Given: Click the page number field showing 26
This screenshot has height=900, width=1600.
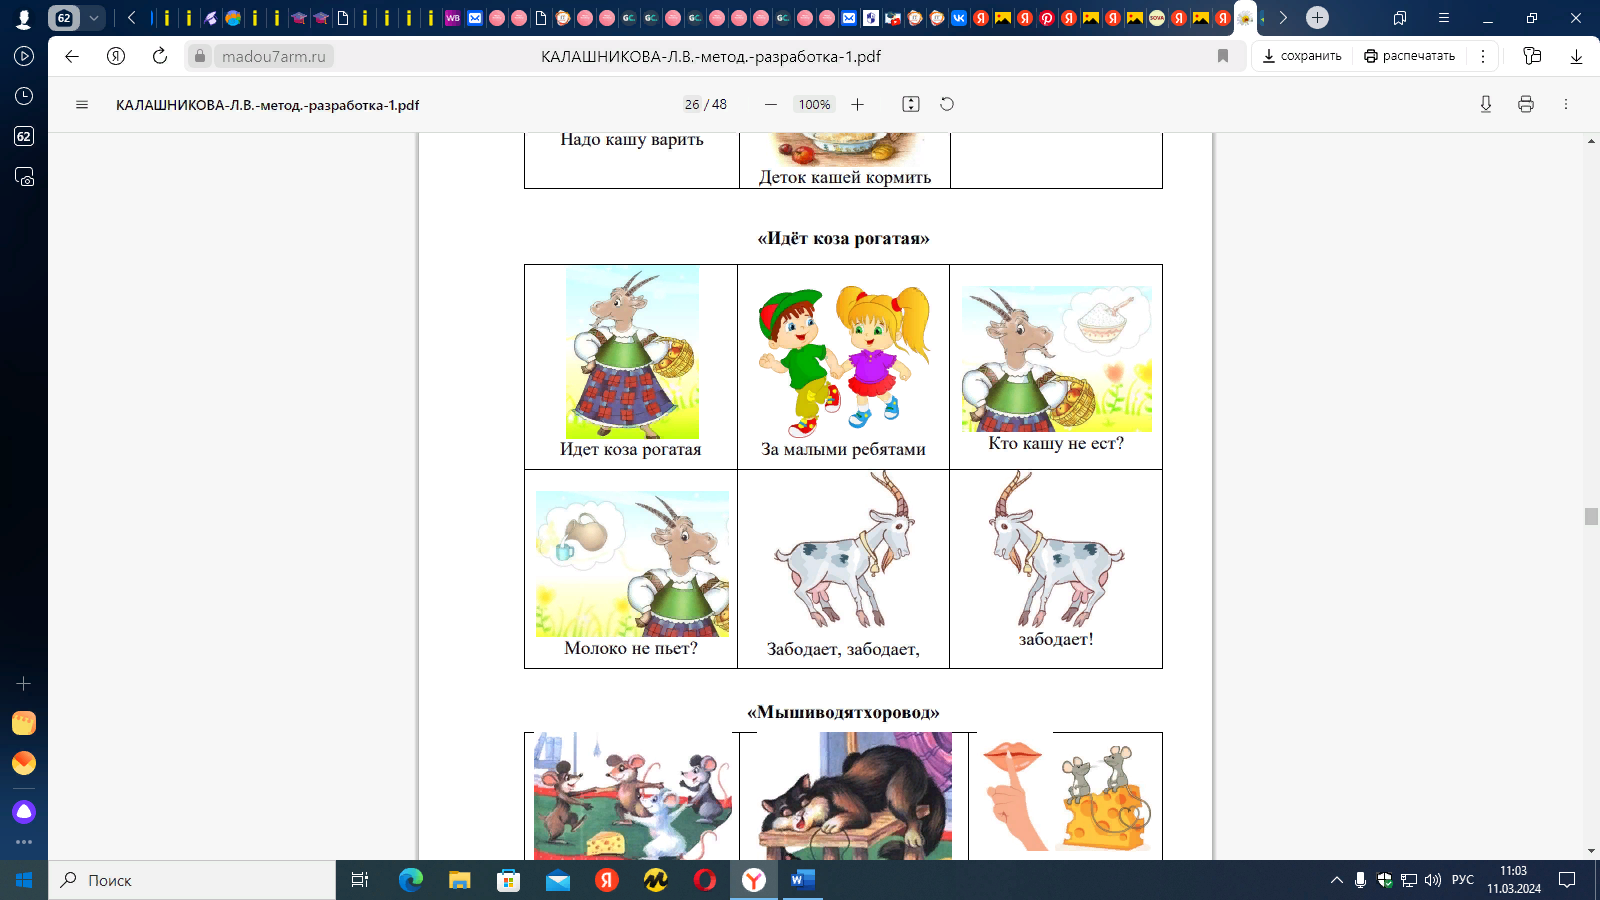Looking at the screenshot, I should click(x=692, y=105).
